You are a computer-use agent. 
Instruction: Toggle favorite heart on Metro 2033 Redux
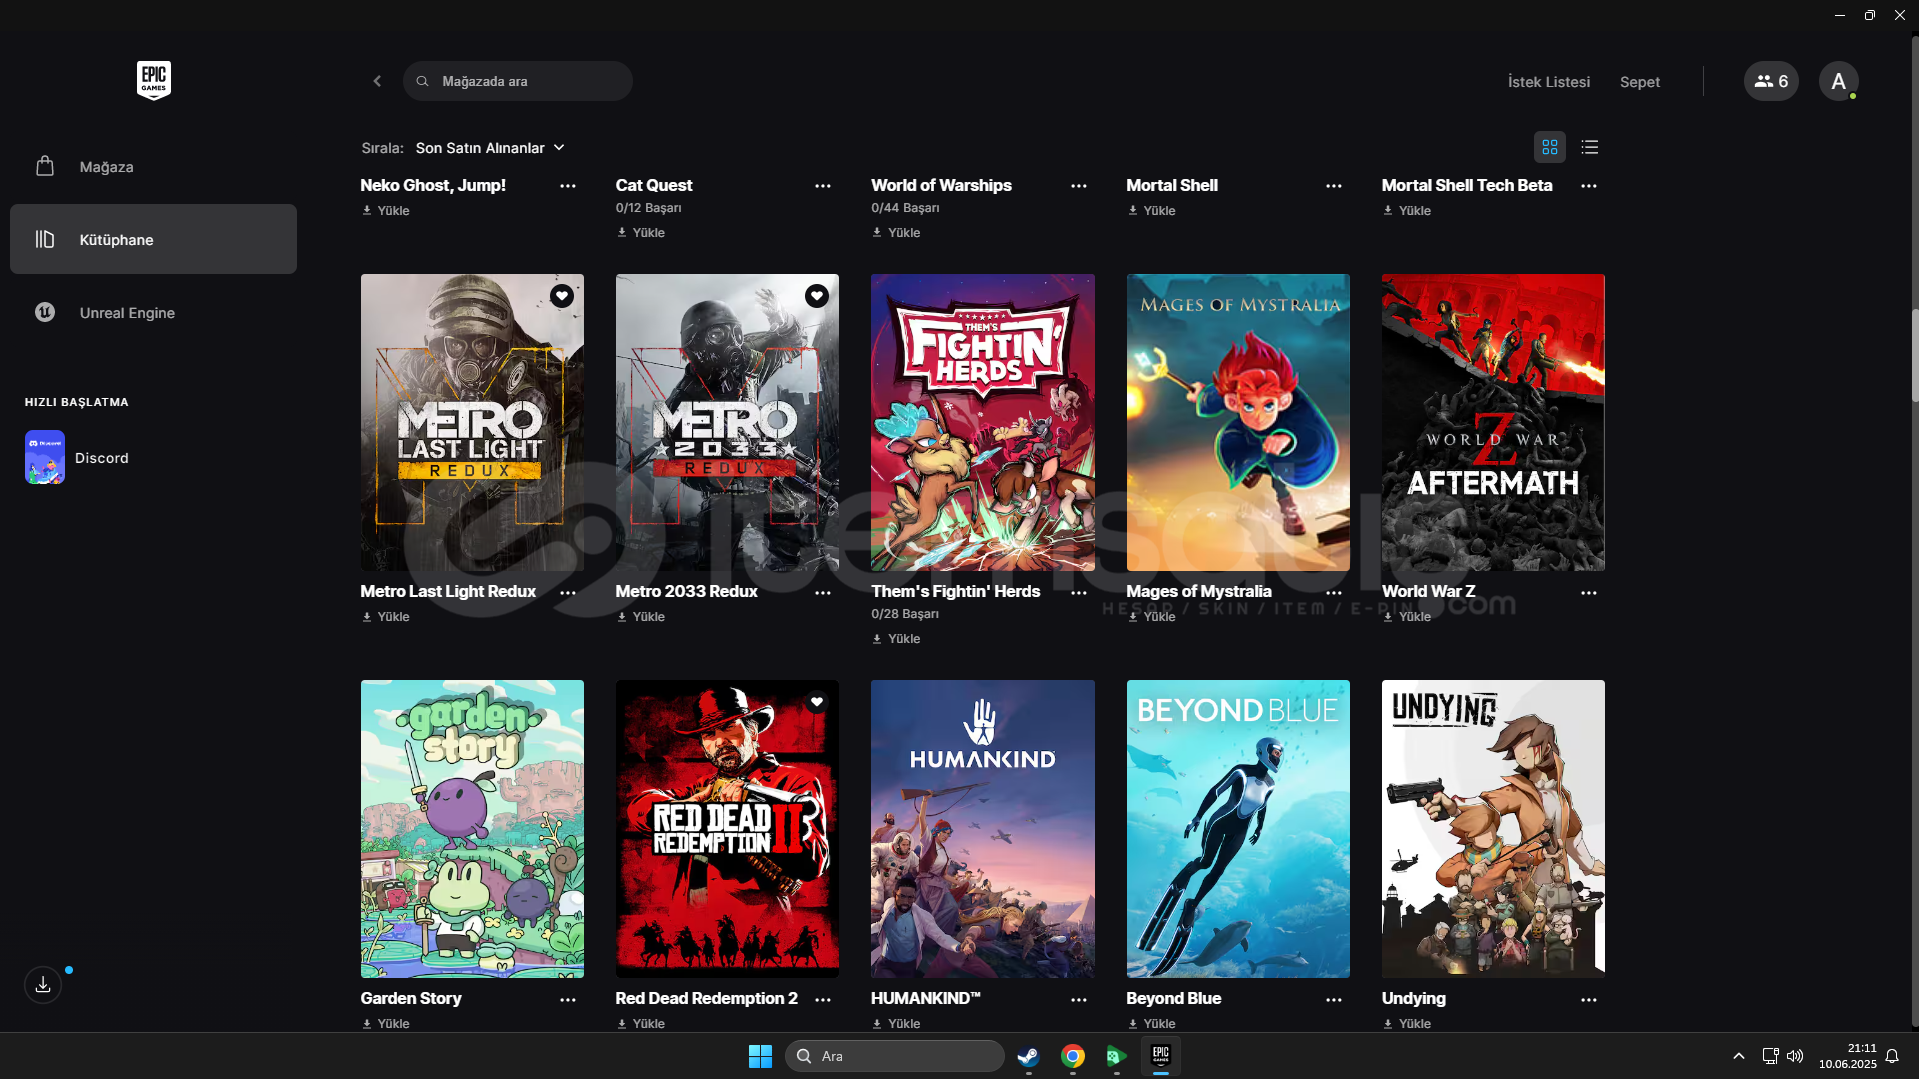[817, 296]
